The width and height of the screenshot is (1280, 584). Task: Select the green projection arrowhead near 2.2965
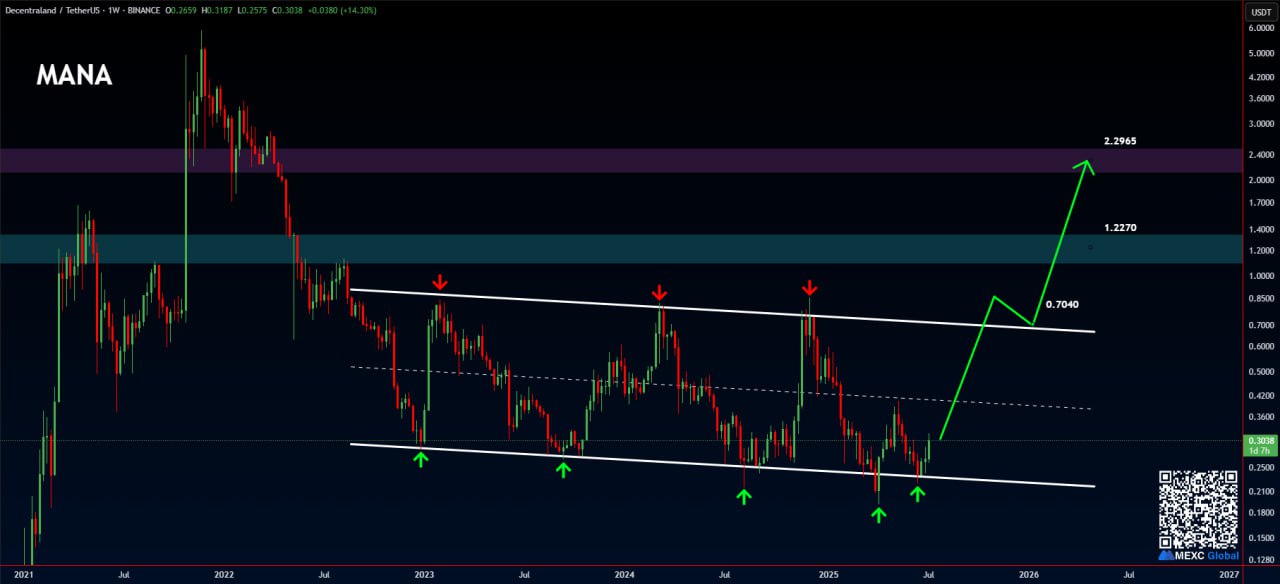(x=1084, y=167)
